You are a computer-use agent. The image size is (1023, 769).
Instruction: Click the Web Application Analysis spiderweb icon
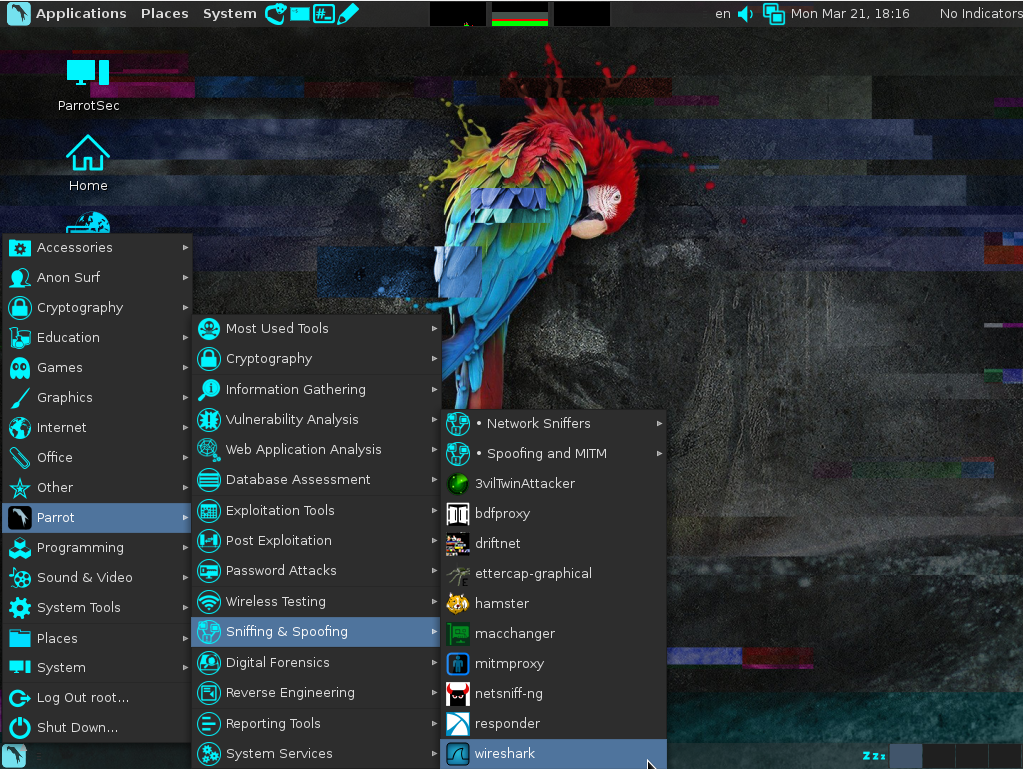[209, 449]
